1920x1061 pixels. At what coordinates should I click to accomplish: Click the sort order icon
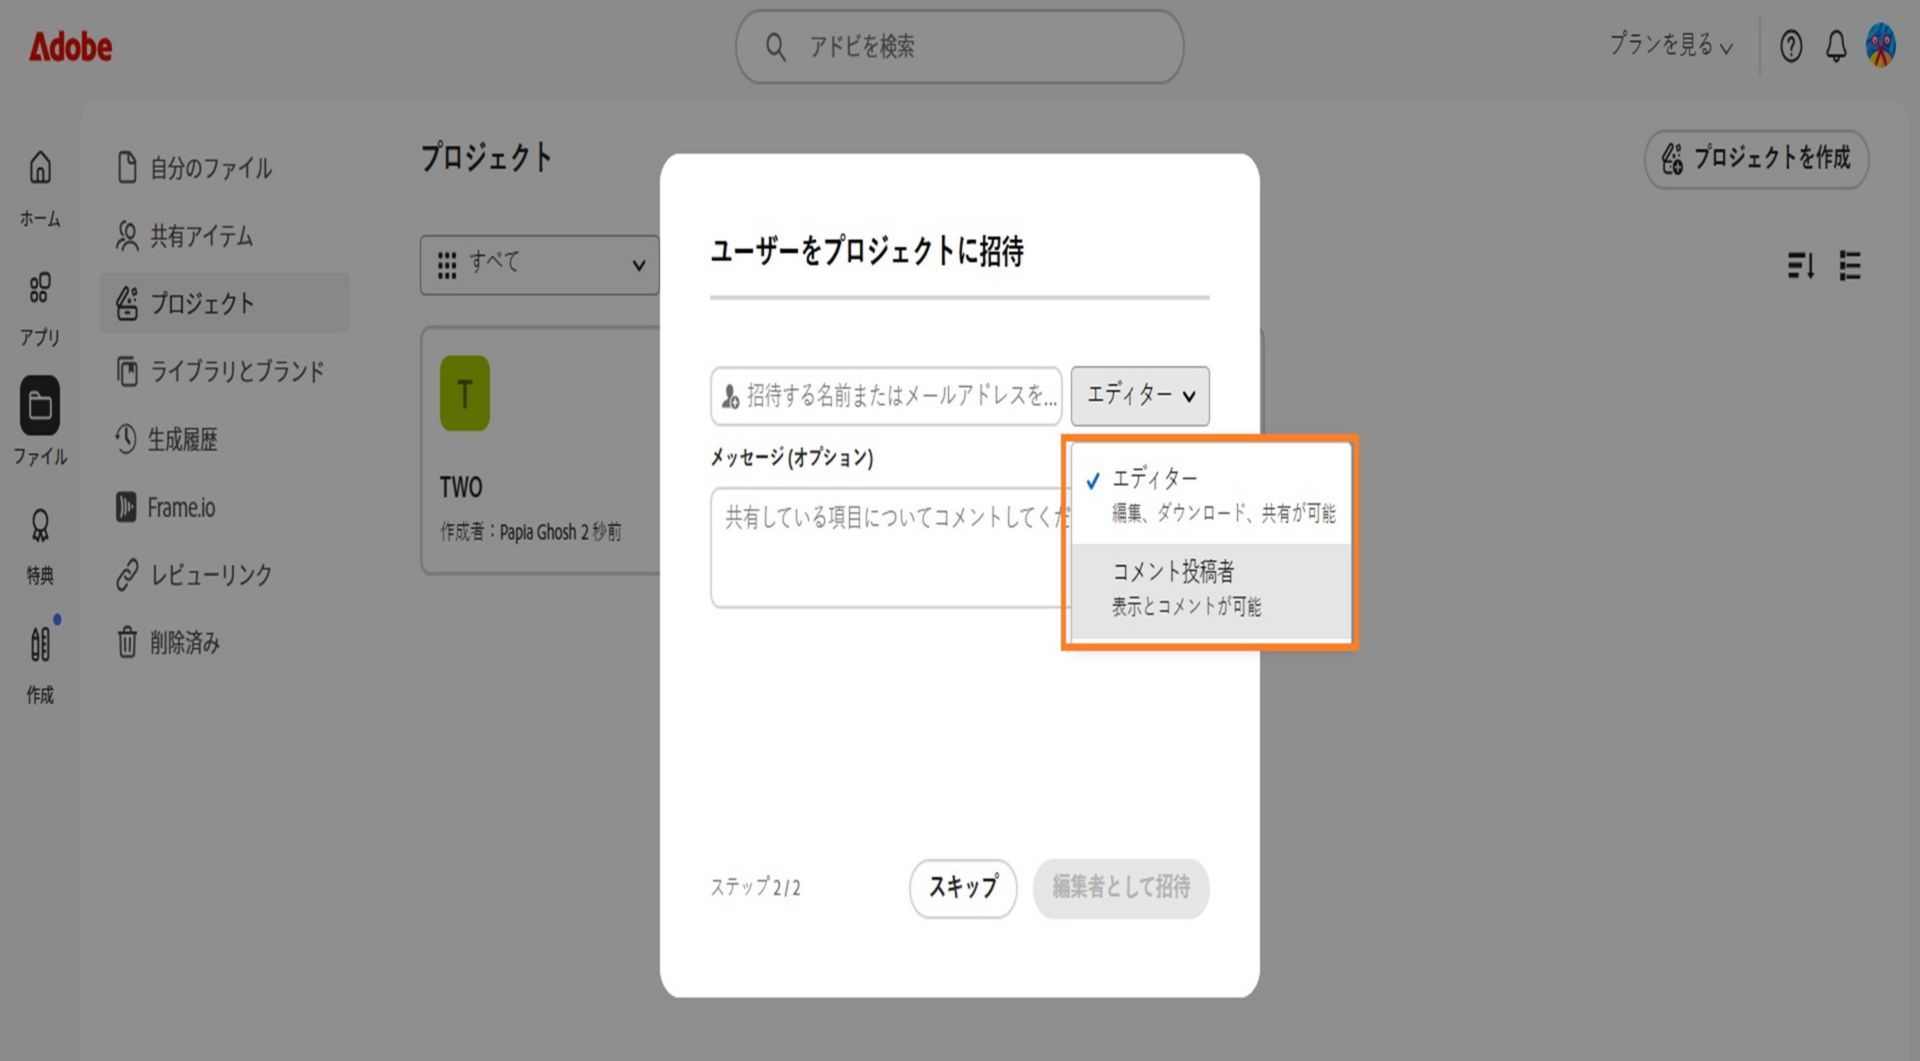(x=1800, y=265)
